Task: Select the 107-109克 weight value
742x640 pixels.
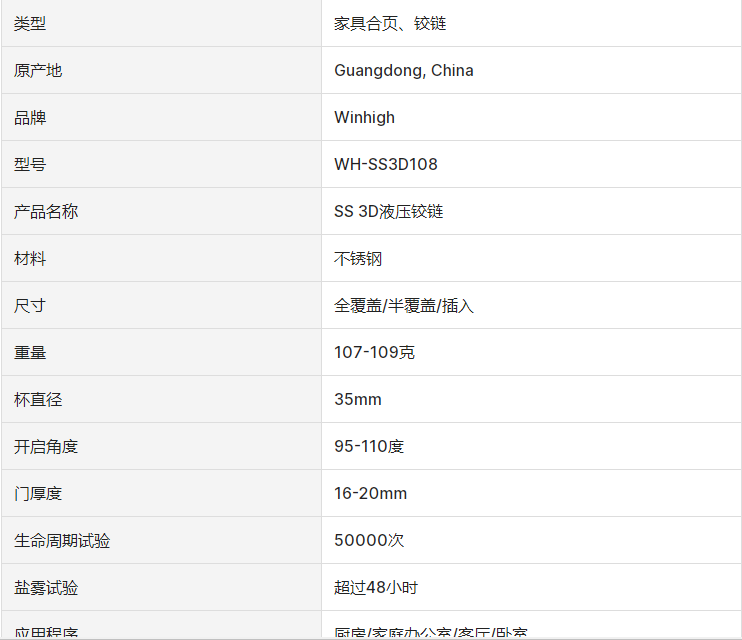Action: point(375,352)
